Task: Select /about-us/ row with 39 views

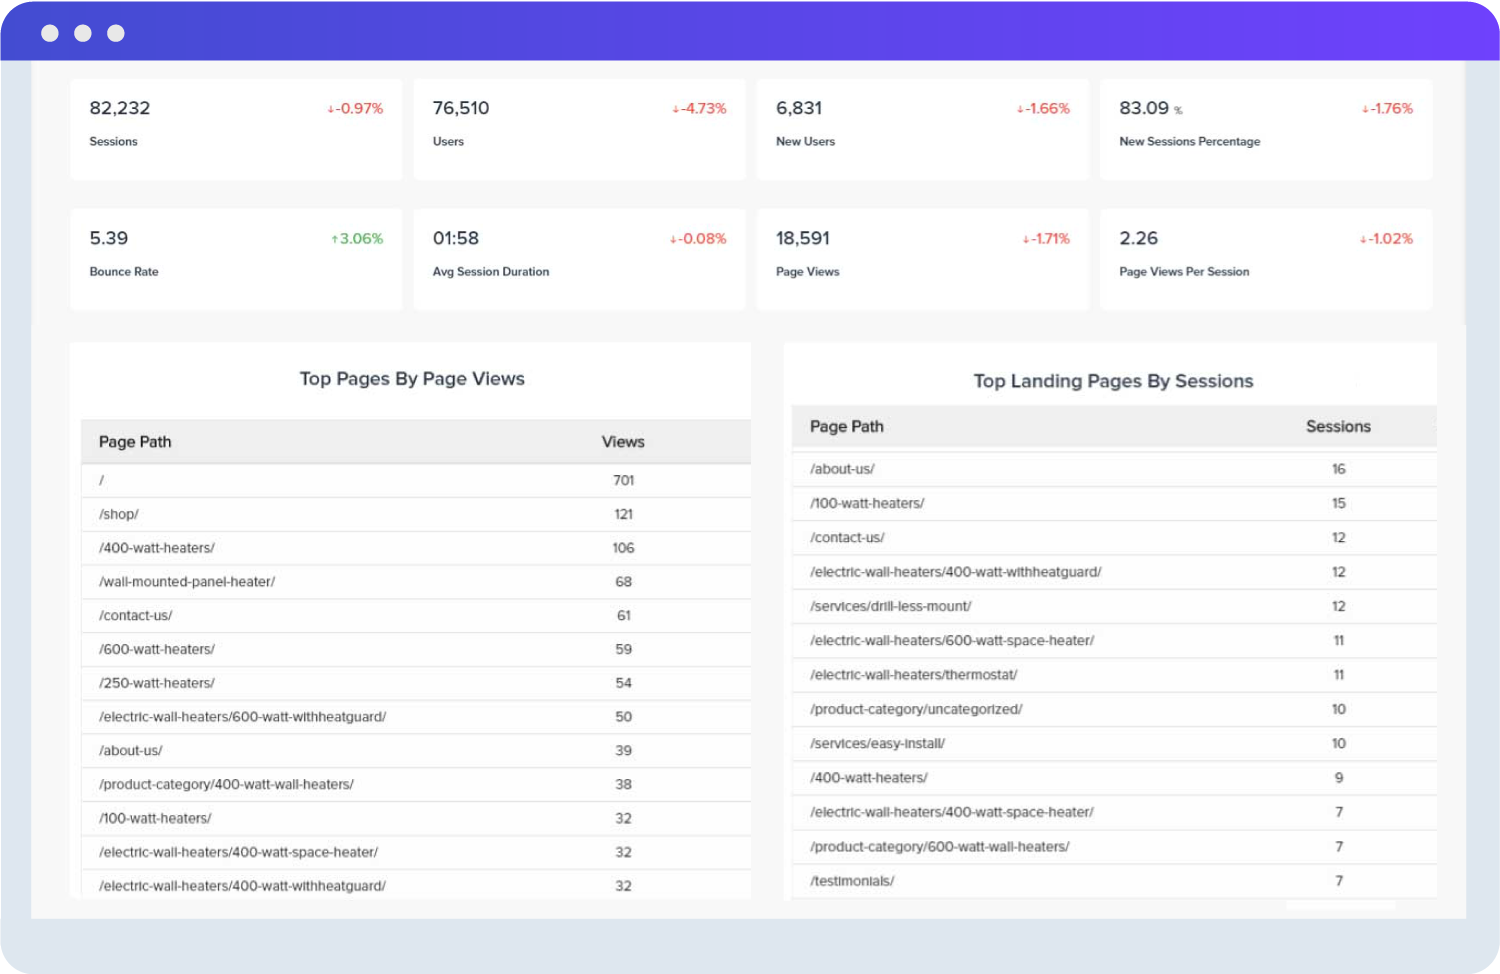Action: click(416, 751)
